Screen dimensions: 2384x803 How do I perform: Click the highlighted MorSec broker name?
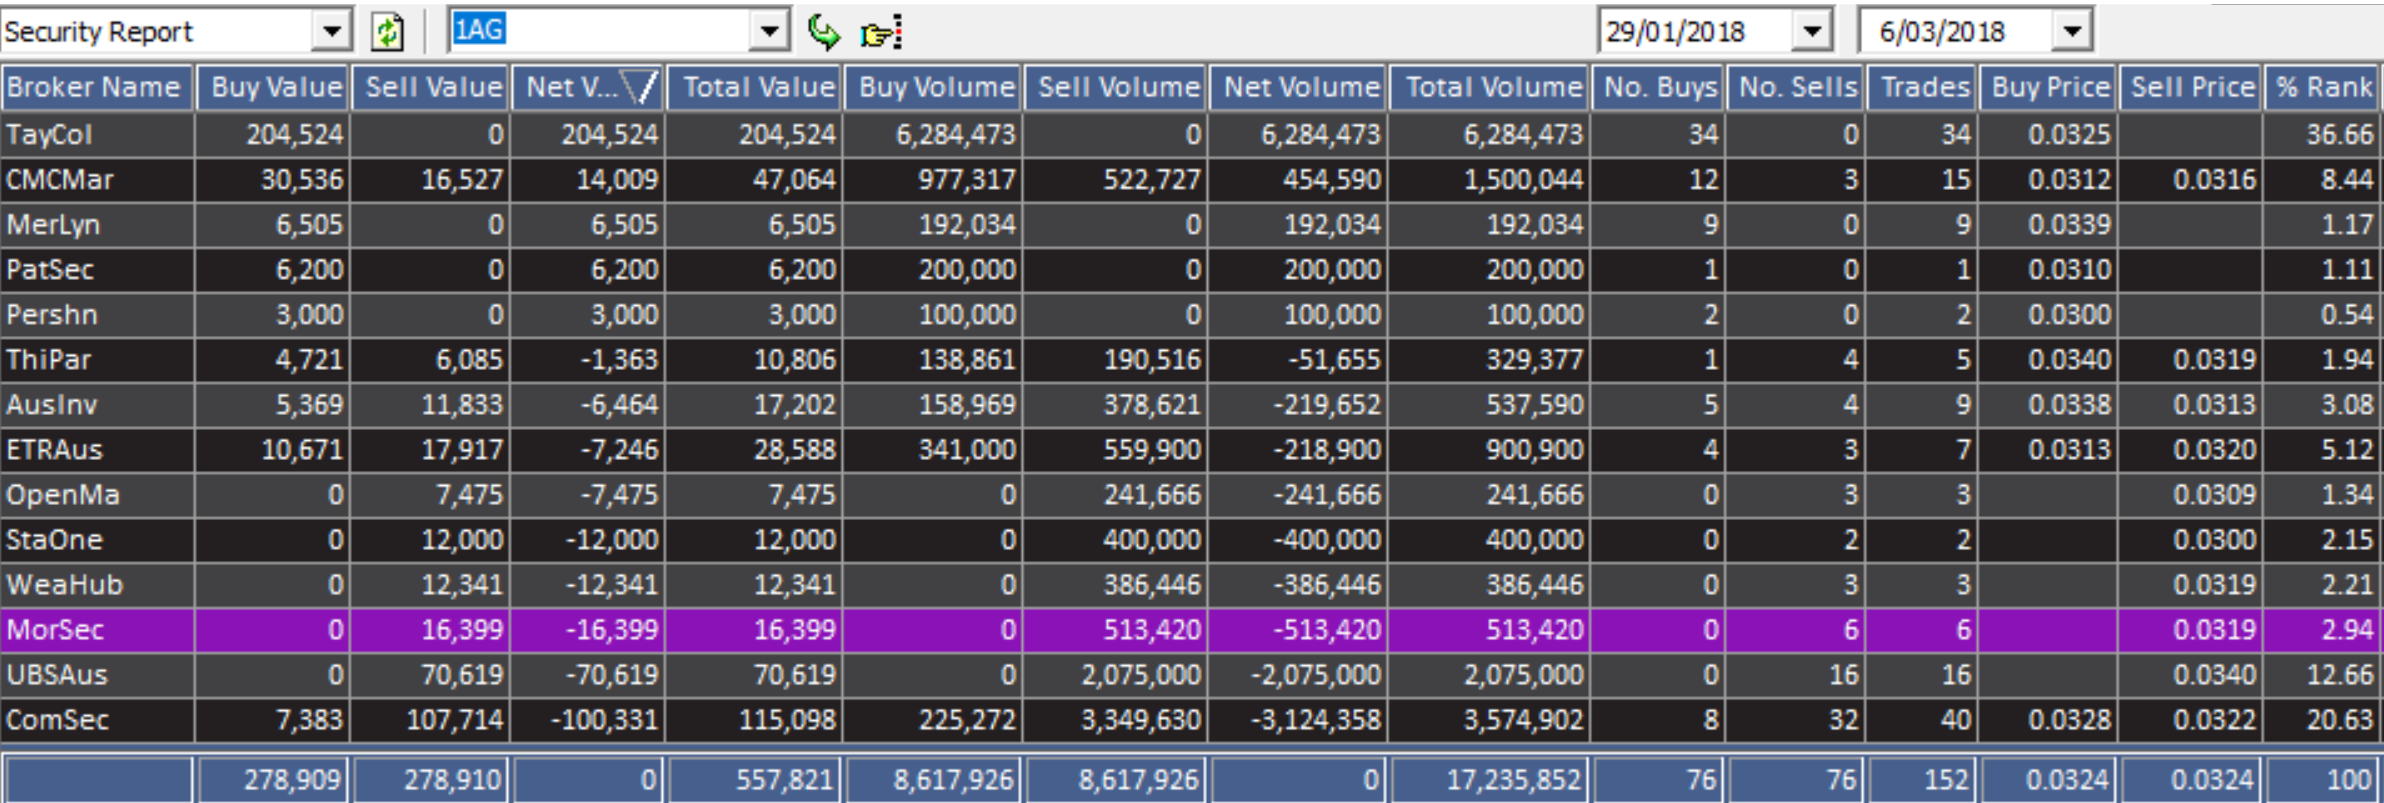click(55, 629)
